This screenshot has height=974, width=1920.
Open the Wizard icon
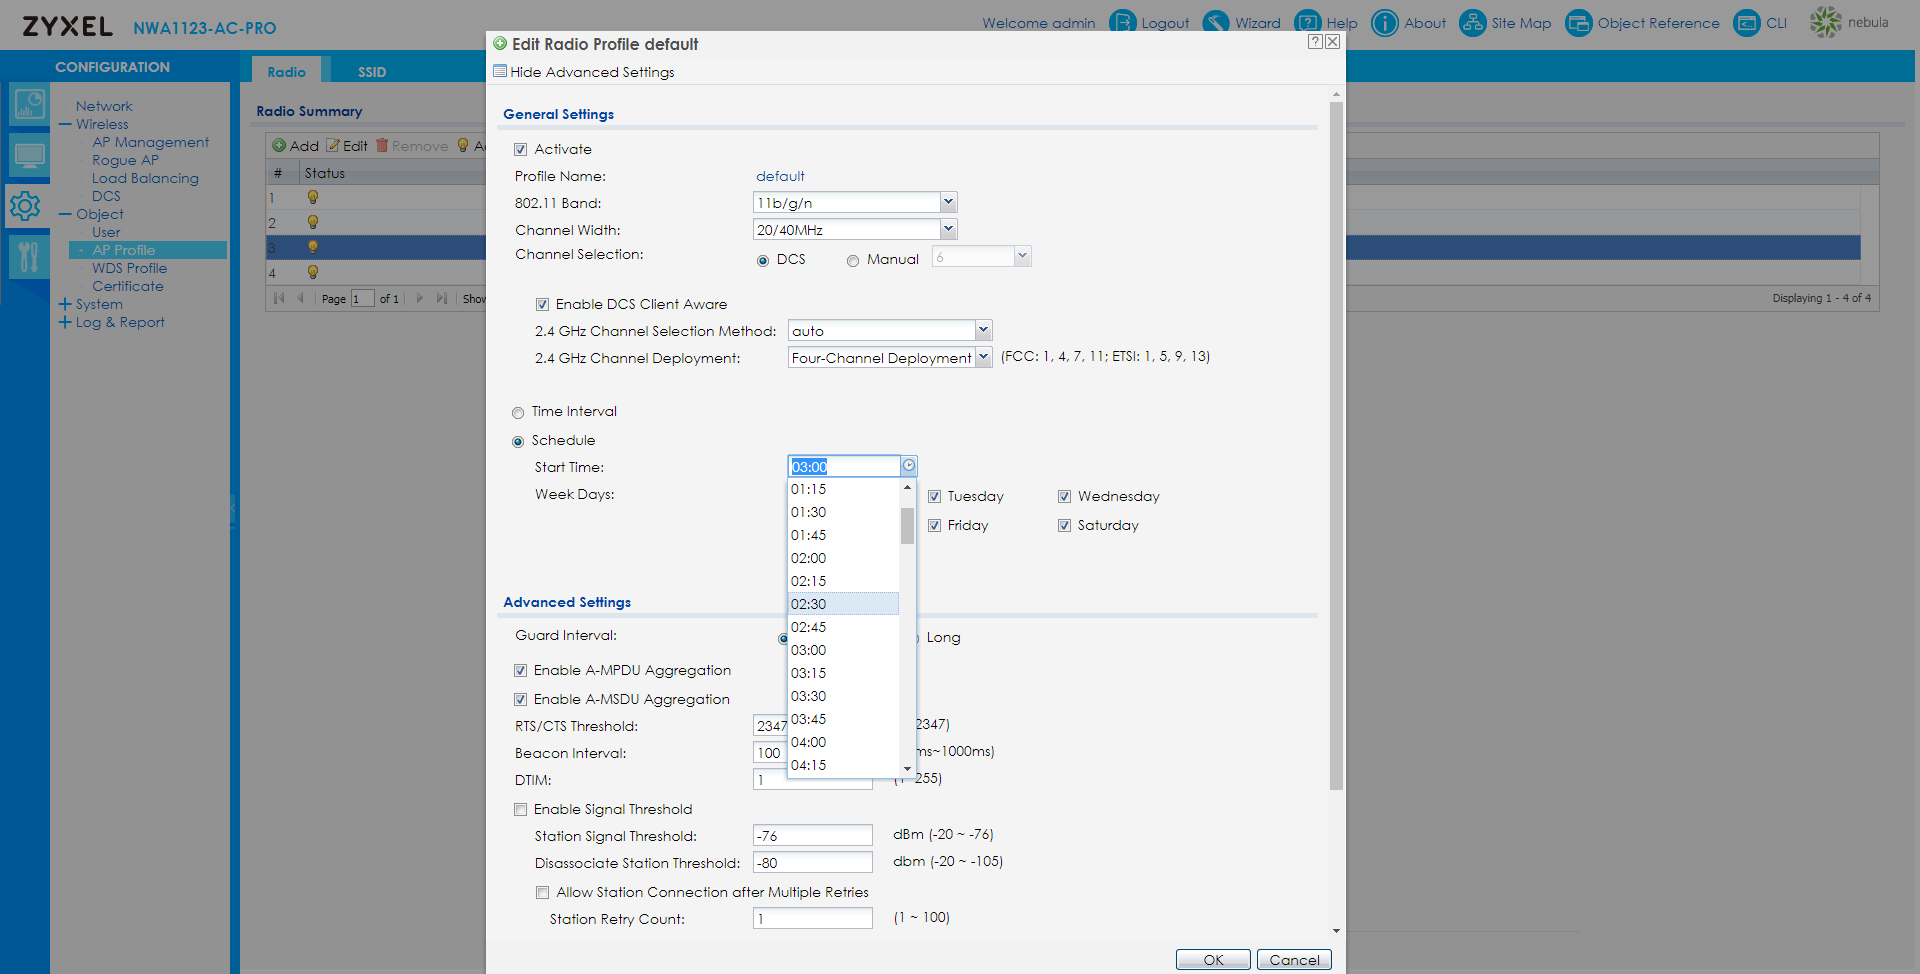1216,22
